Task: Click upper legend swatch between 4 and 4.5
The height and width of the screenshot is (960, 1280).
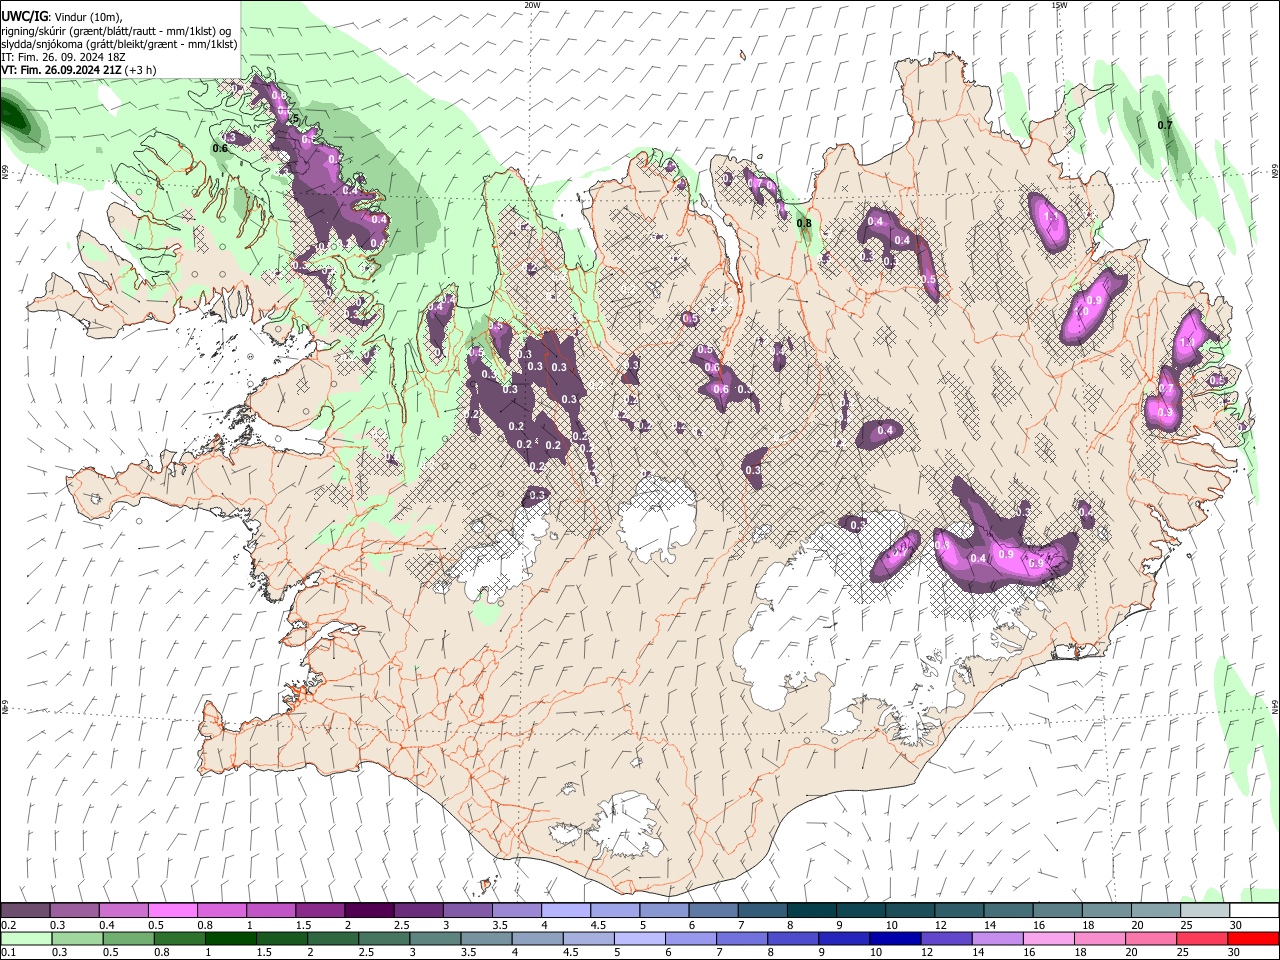Action: 565,910
